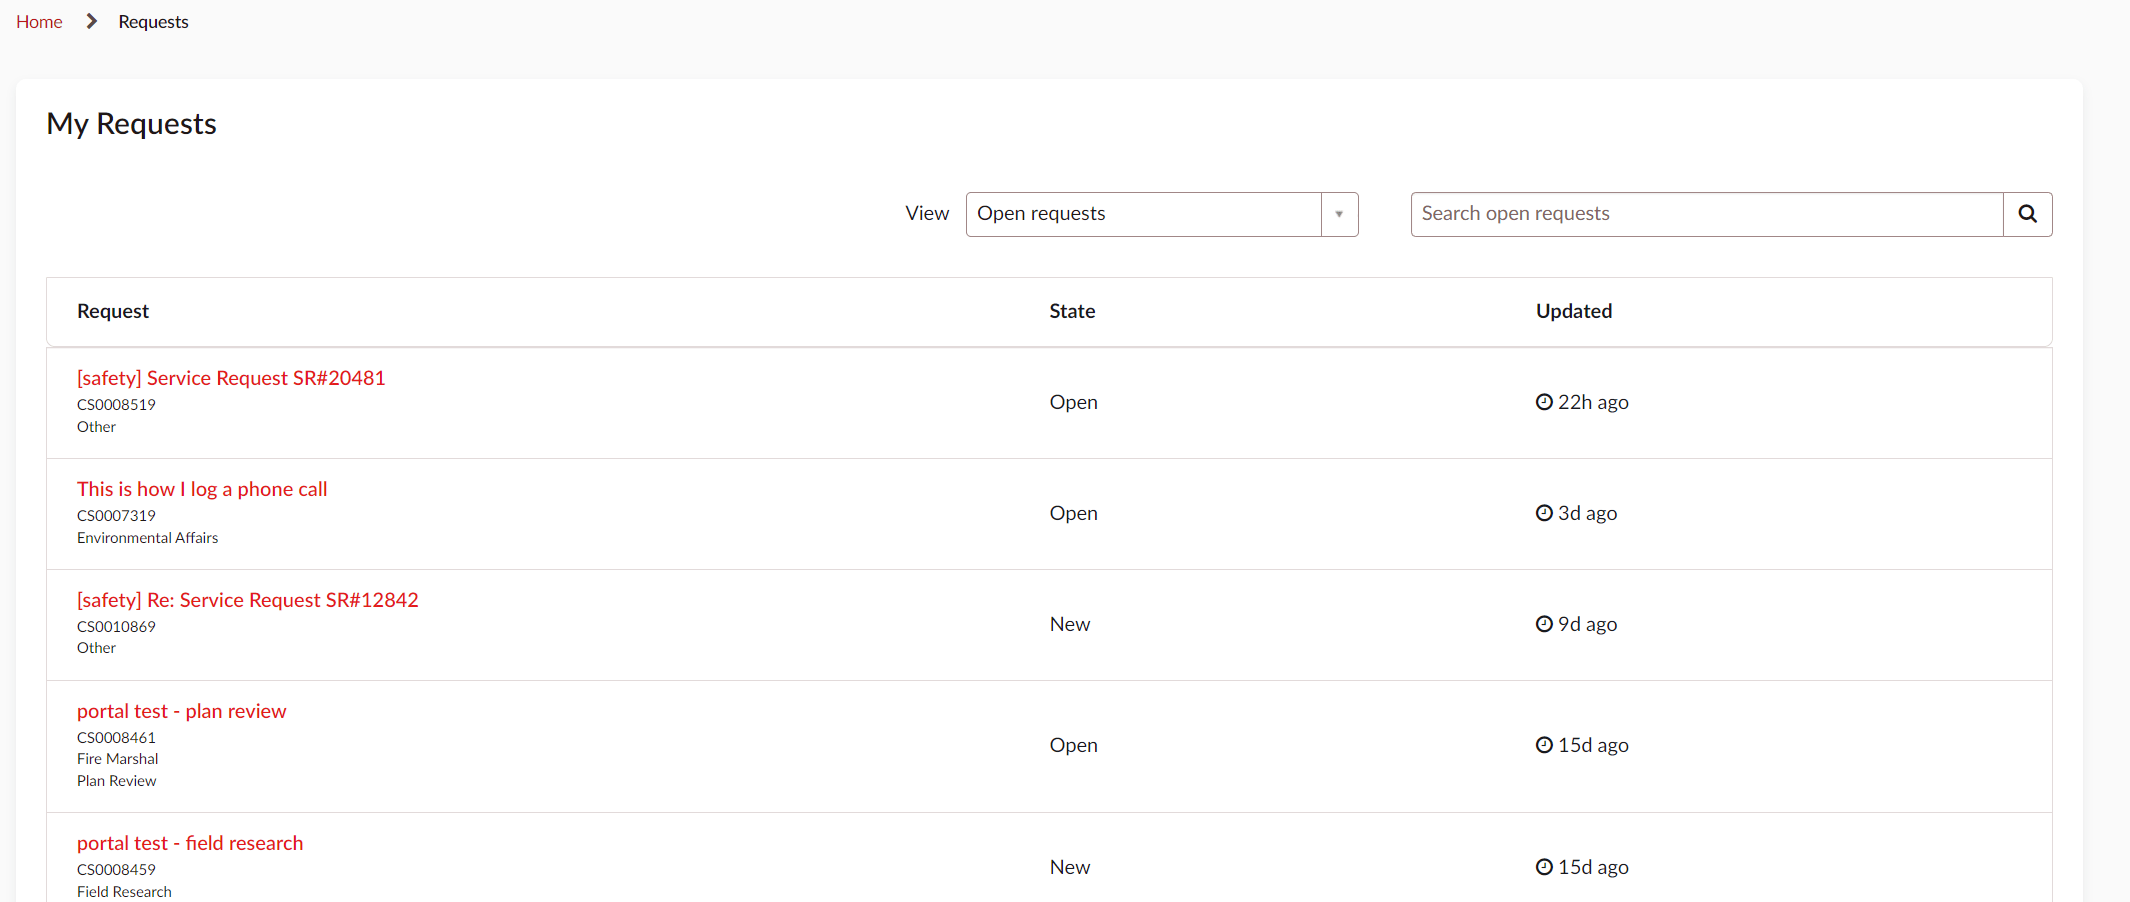The height and width of the screenshot is (902, 2130).
Task: Open the View dropdown arrow
Action: pos(1339,214)
